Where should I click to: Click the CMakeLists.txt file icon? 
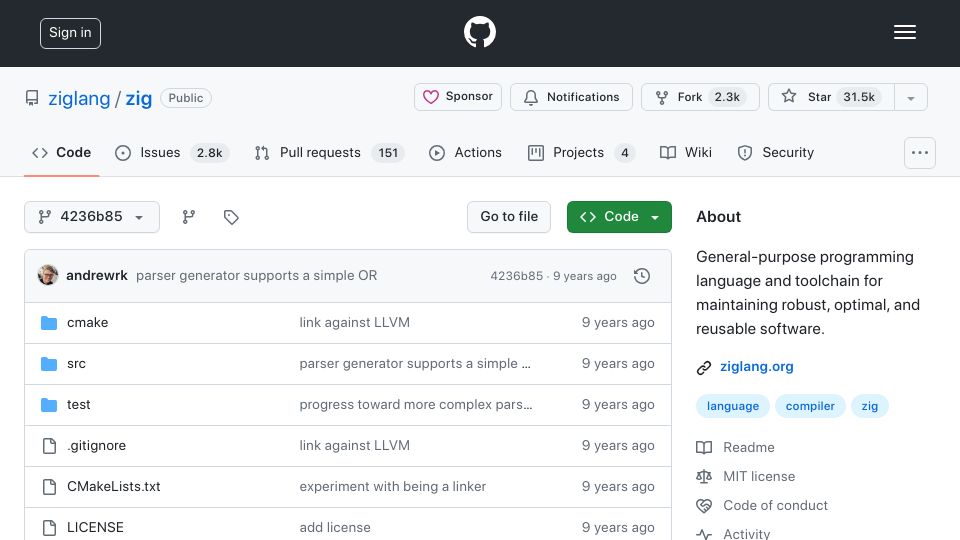[x=49, y=487]
